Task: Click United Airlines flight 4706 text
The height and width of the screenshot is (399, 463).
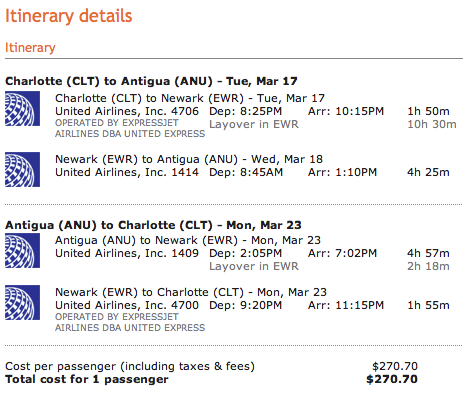Action: coord(127,111)
